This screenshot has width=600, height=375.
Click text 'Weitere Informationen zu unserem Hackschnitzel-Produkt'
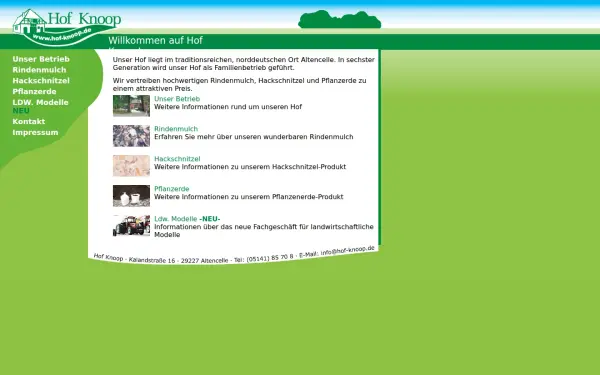[x=250, y=167]
